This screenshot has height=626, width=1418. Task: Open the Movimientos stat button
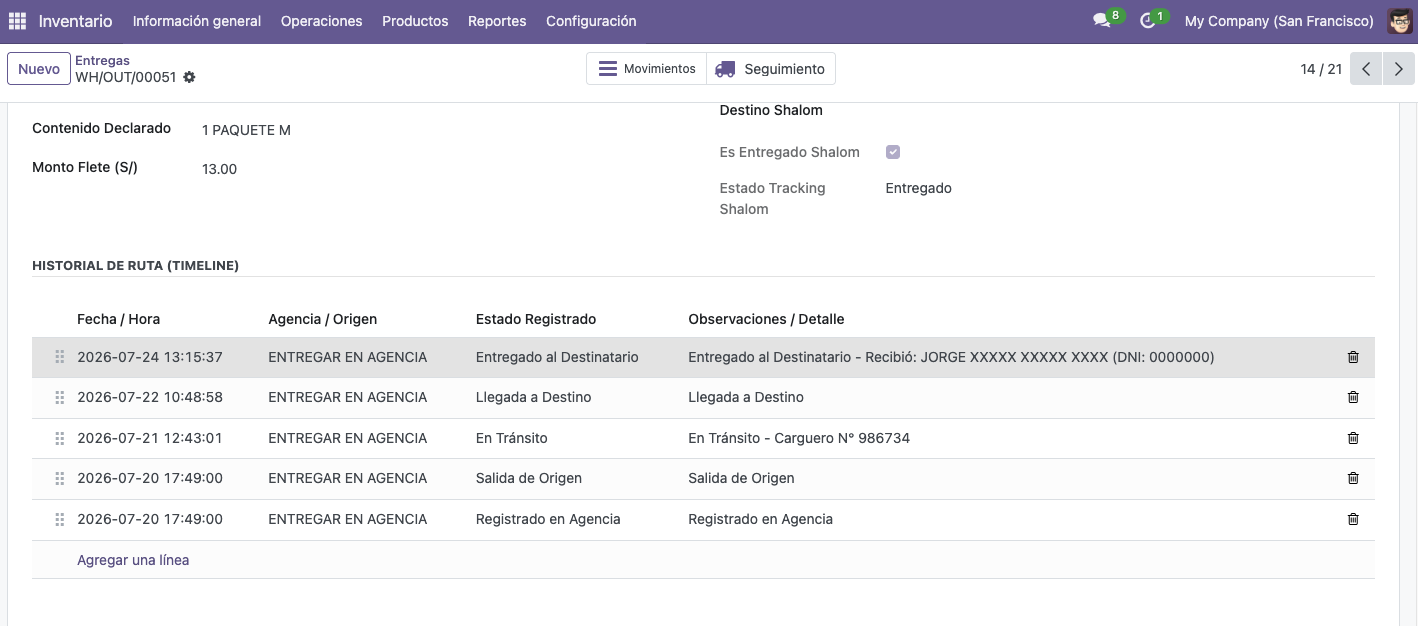(x=647, y=69)
